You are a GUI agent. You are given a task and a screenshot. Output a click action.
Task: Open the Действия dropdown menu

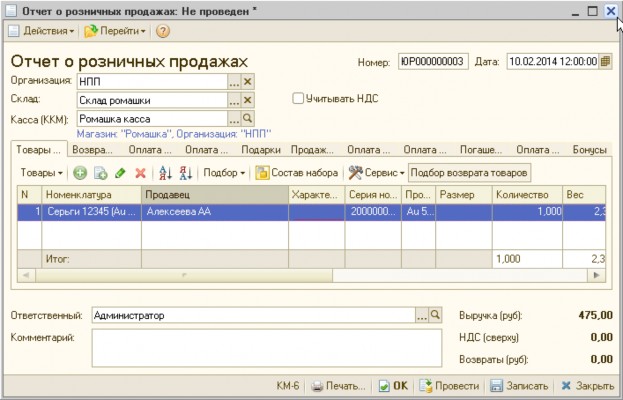(41, 31)
